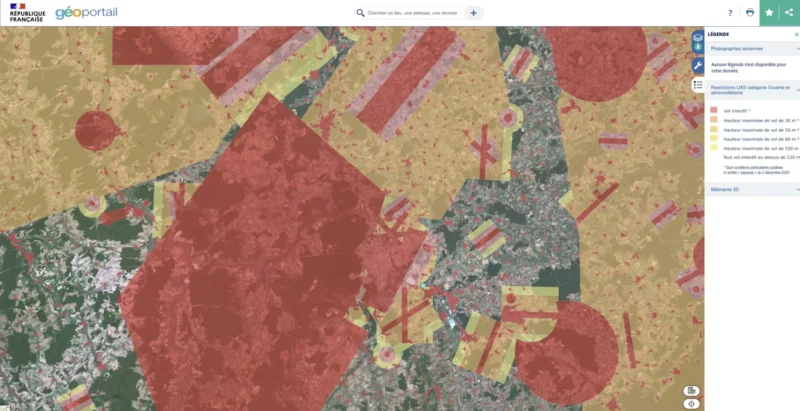The width and height of the screenshot is (800, 411).
Task: Click the LÉGENDE panel title
Action: click(x=718, y=34)
